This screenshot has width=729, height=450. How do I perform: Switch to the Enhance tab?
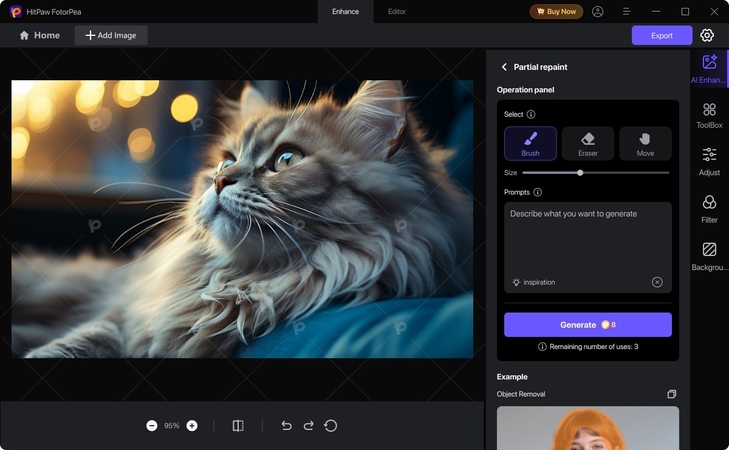pyautogui.click(x=345, y=11)
